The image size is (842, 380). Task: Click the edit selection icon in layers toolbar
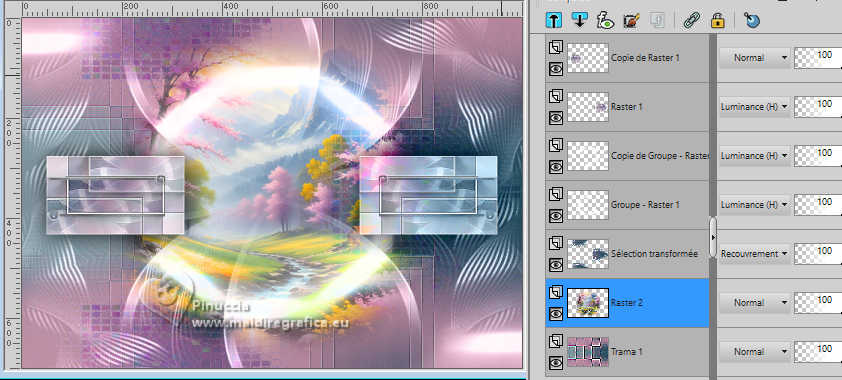631,21
